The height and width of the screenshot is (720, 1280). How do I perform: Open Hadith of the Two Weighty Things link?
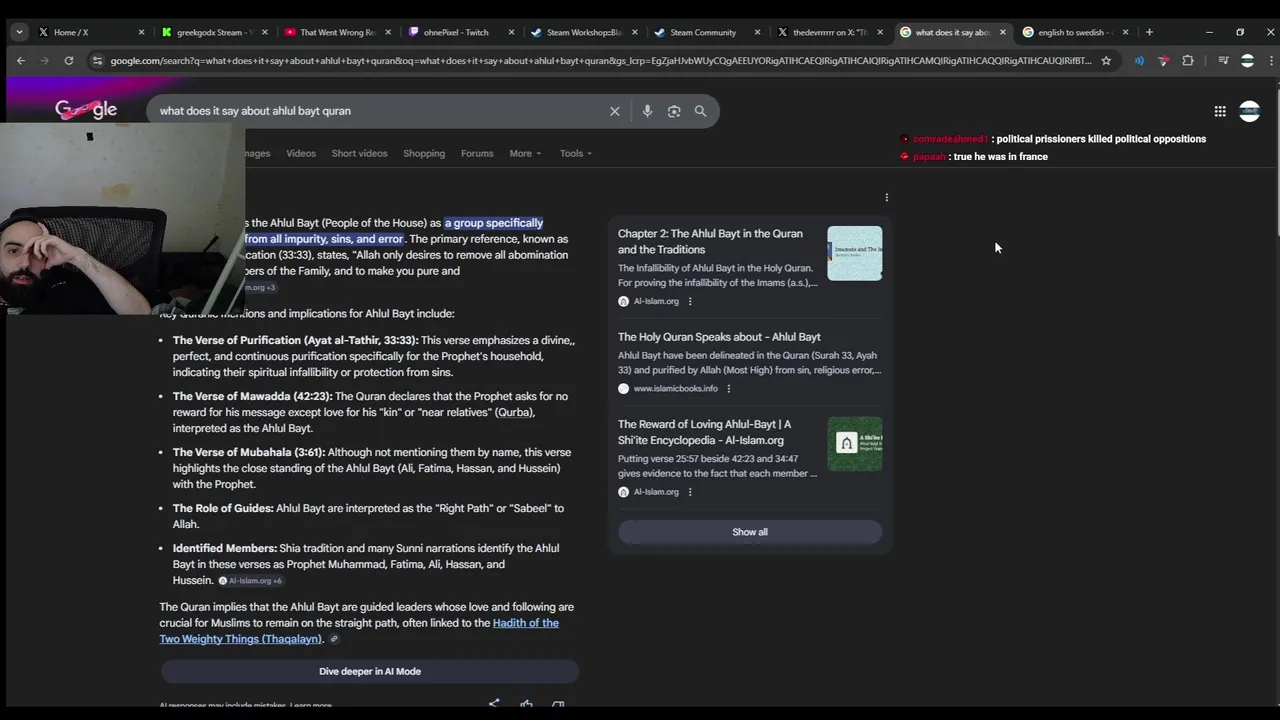(x=359, y=631)
